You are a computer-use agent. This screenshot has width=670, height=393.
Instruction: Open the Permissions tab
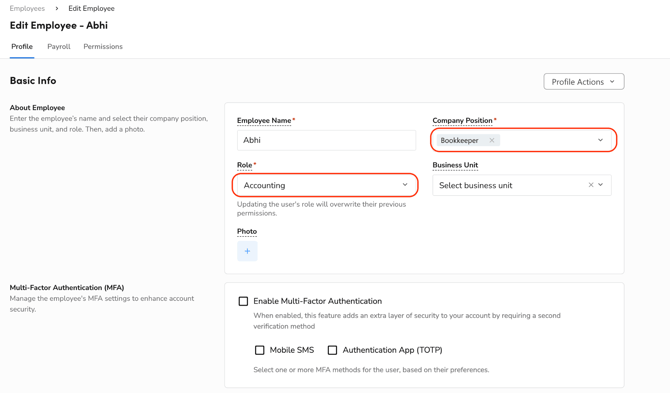coord(103,47)
